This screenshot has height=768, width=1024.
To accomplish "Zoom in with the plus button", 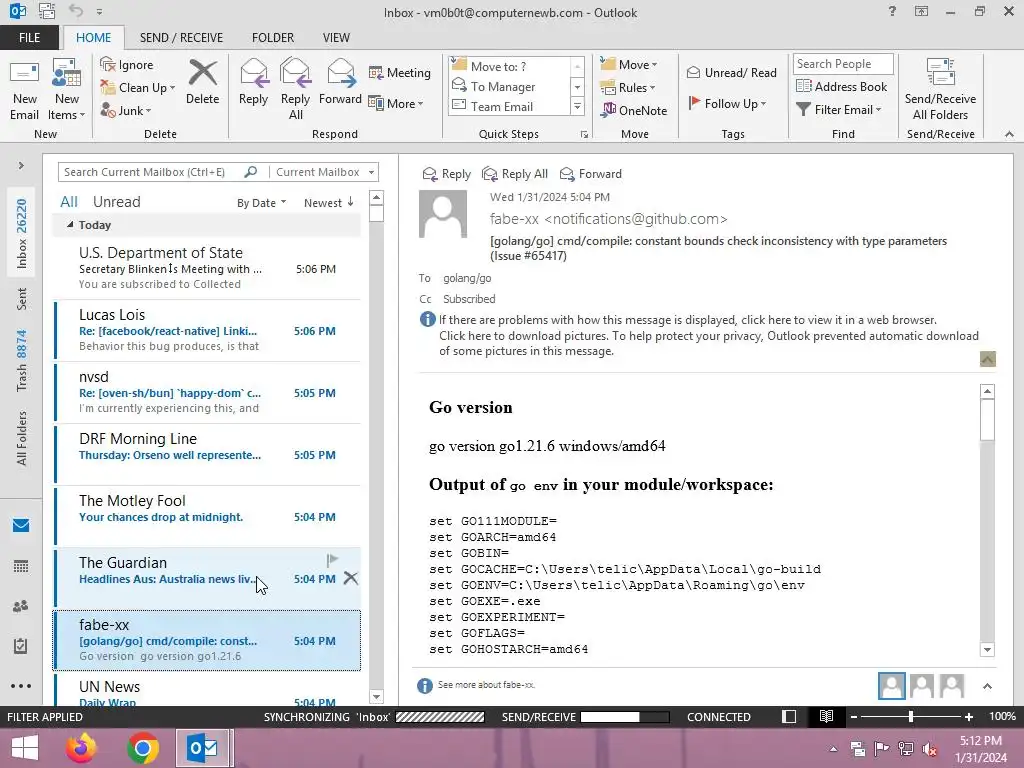I will point(969,717).
